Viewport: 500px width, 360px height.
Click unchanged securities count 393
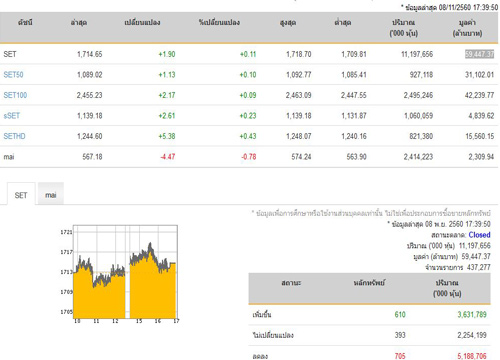click(400, 335)
